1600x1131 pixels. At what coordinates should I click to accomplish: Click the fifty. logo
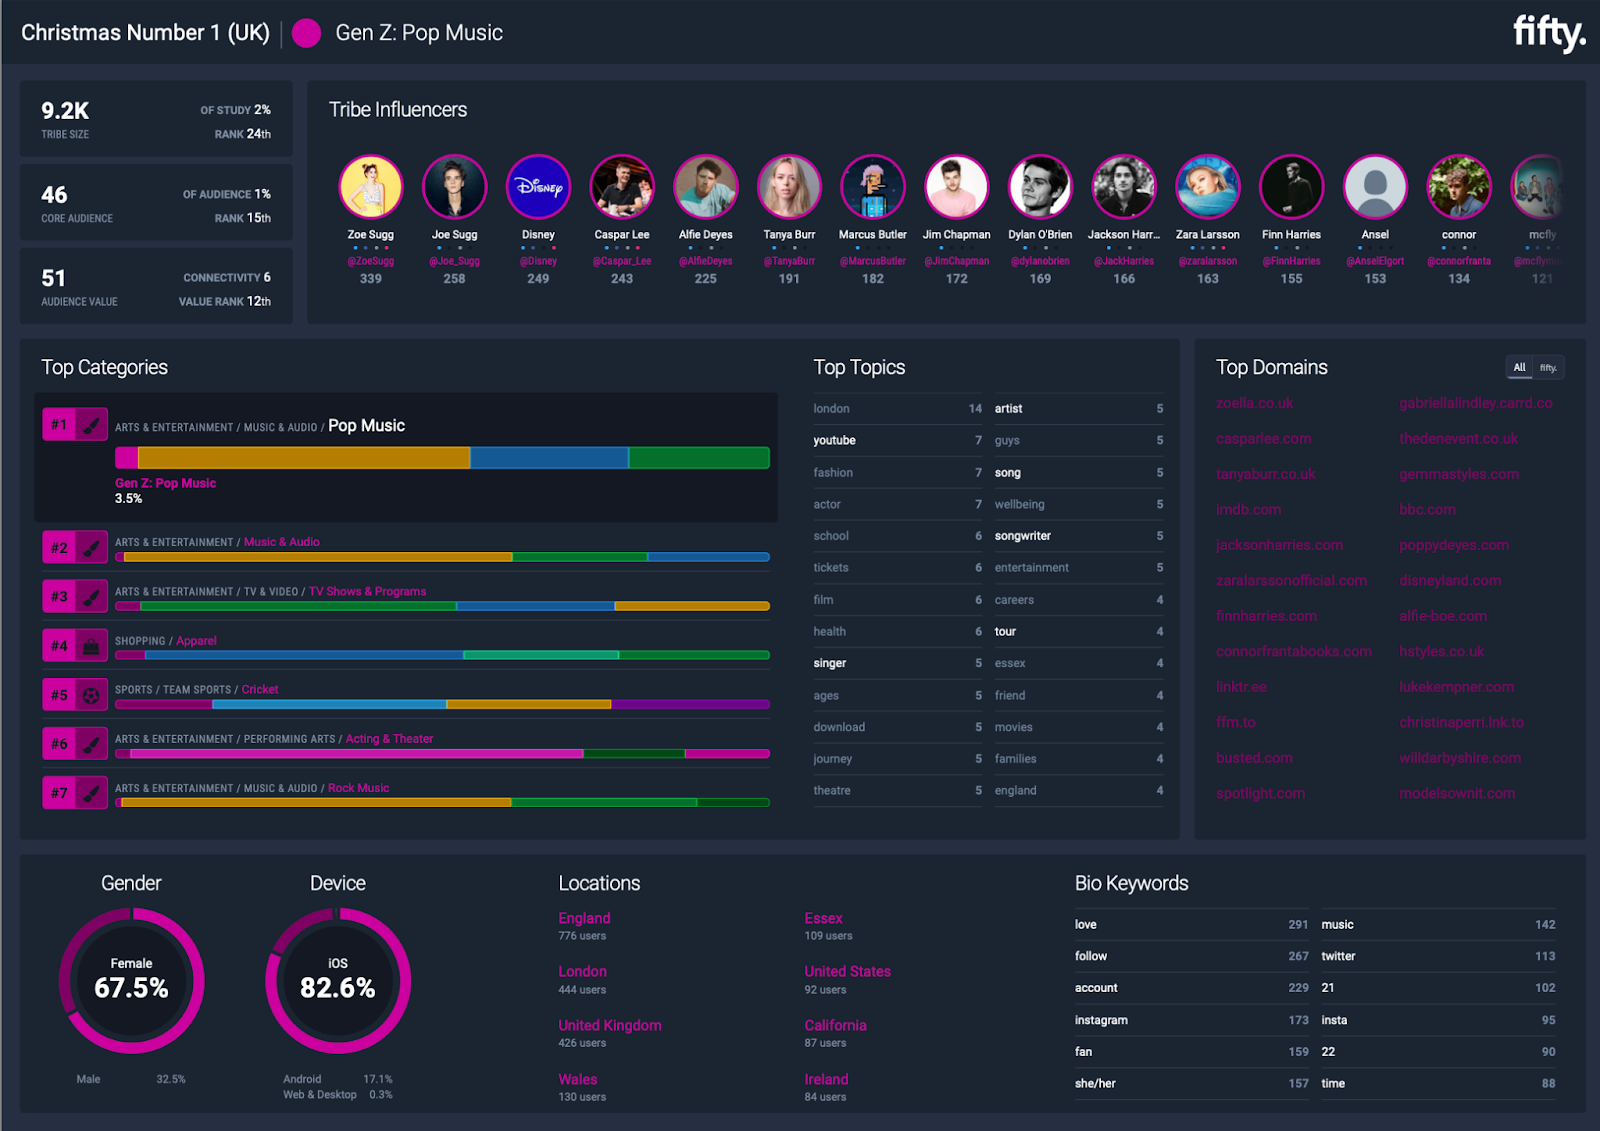1548,33
